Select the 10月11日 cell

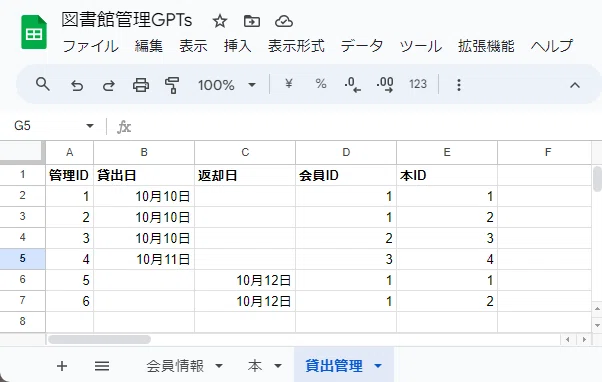[x=144, y=259]
